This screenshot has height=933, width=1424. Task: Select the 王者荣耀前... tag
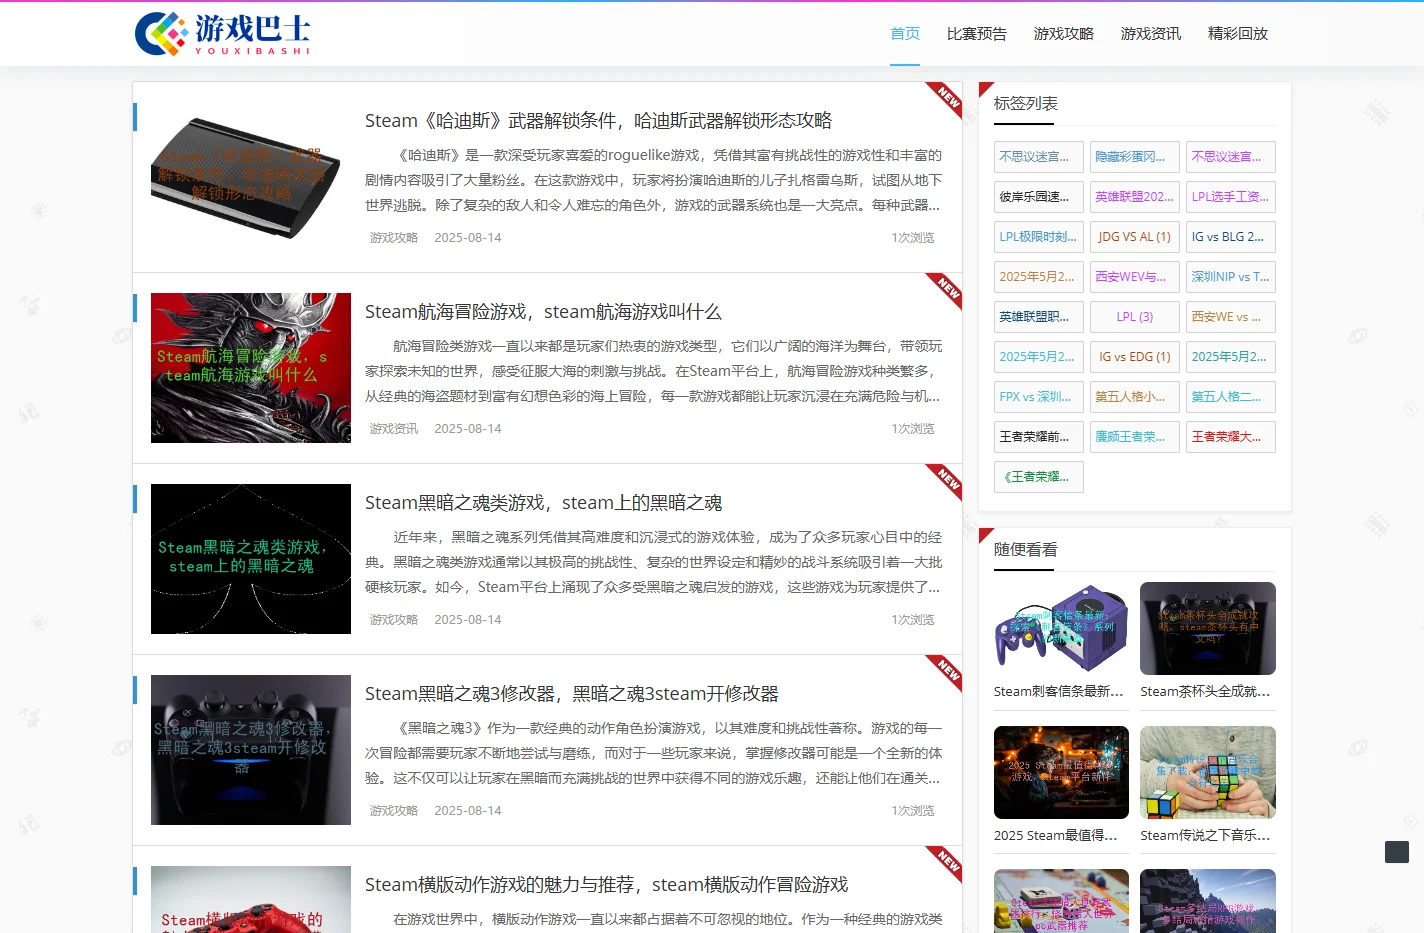[1039, 437]
